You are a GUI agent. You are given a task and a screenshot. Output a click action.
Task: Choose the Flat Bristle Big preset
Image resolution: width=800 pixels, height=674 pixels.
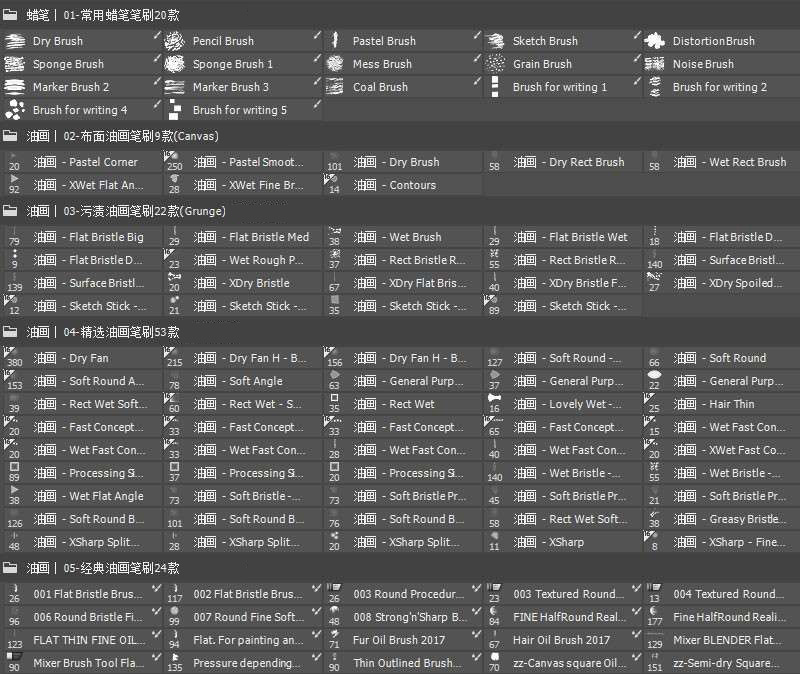(x=90, y=237)
